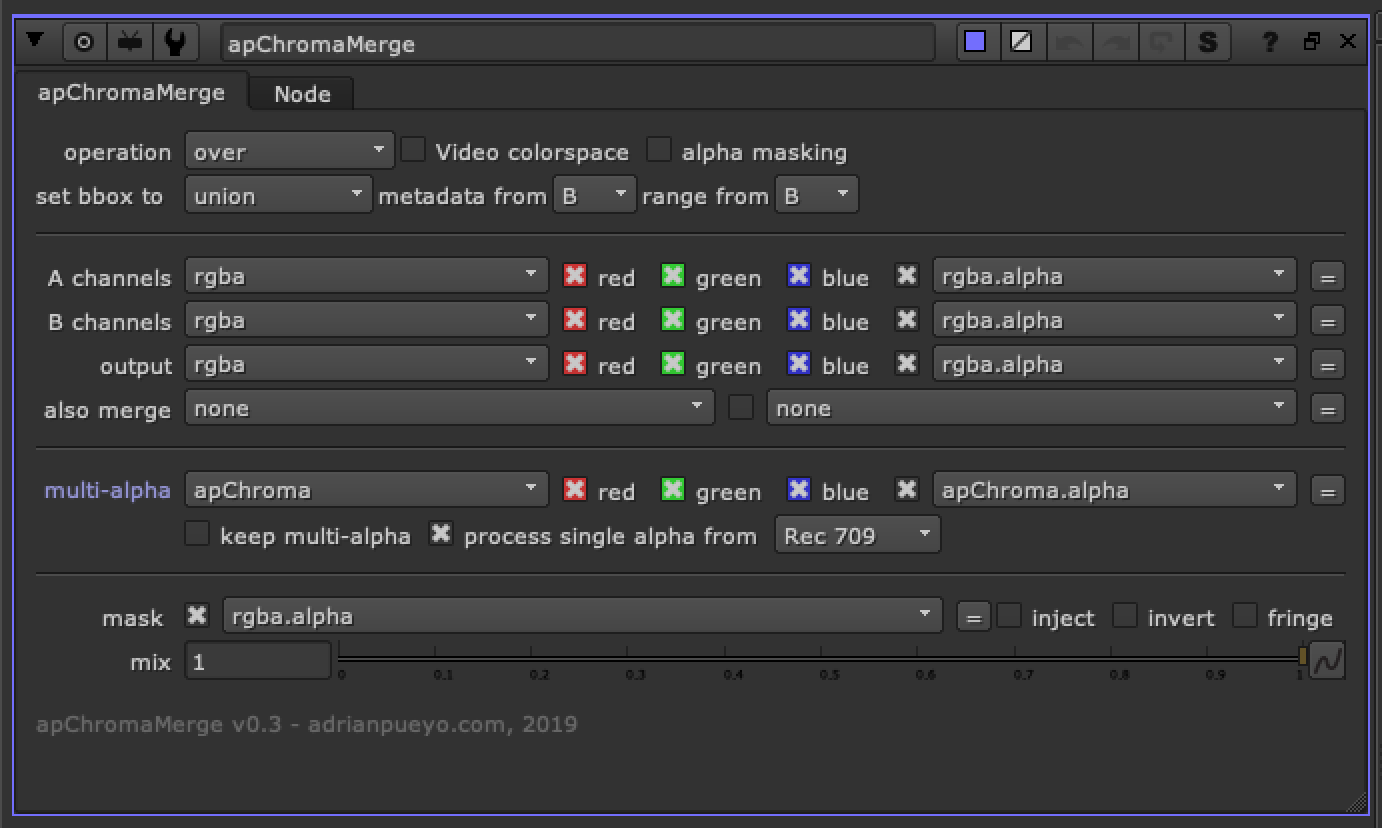Viewport: 1382px width, 828px height.
Task: Click the wrench icon next to node name
Action: tap(174, 41)
